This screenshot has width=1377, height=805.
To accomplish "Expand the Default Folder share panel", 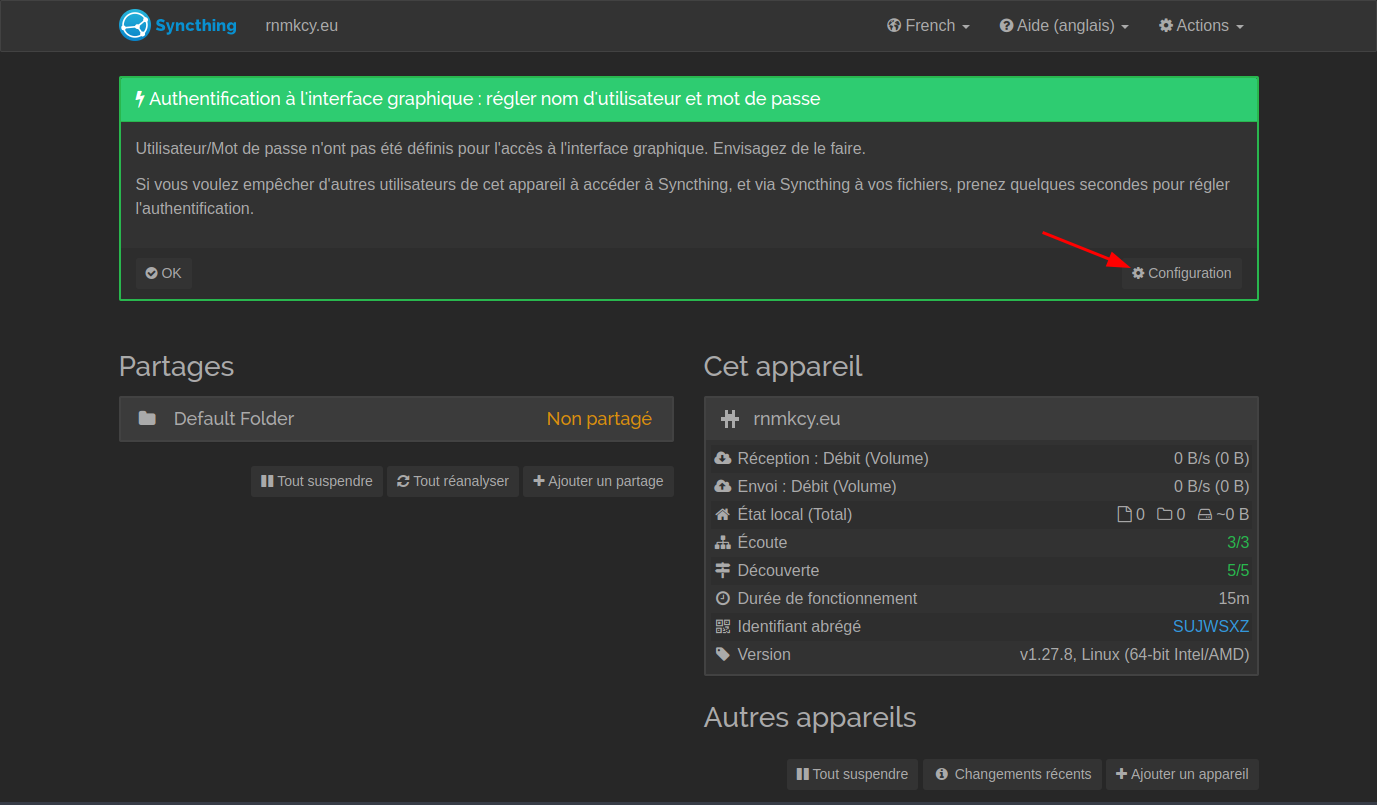I will click(x=396, y=419).
